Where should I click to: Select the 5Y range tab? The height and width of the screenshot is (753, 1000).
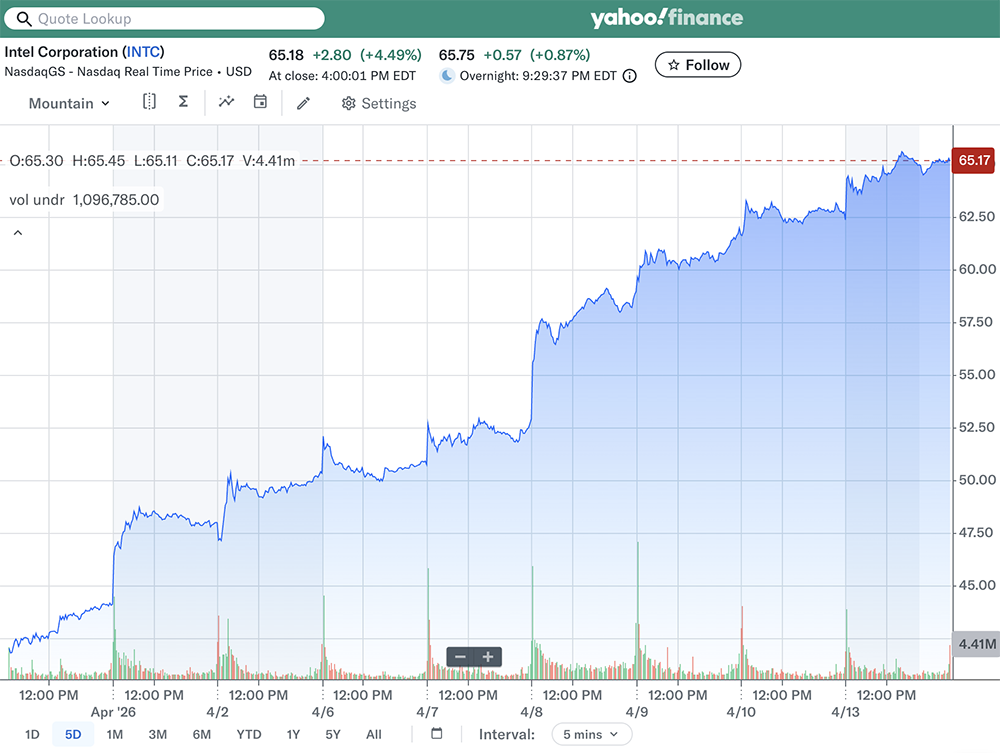(x=333, y=734)
